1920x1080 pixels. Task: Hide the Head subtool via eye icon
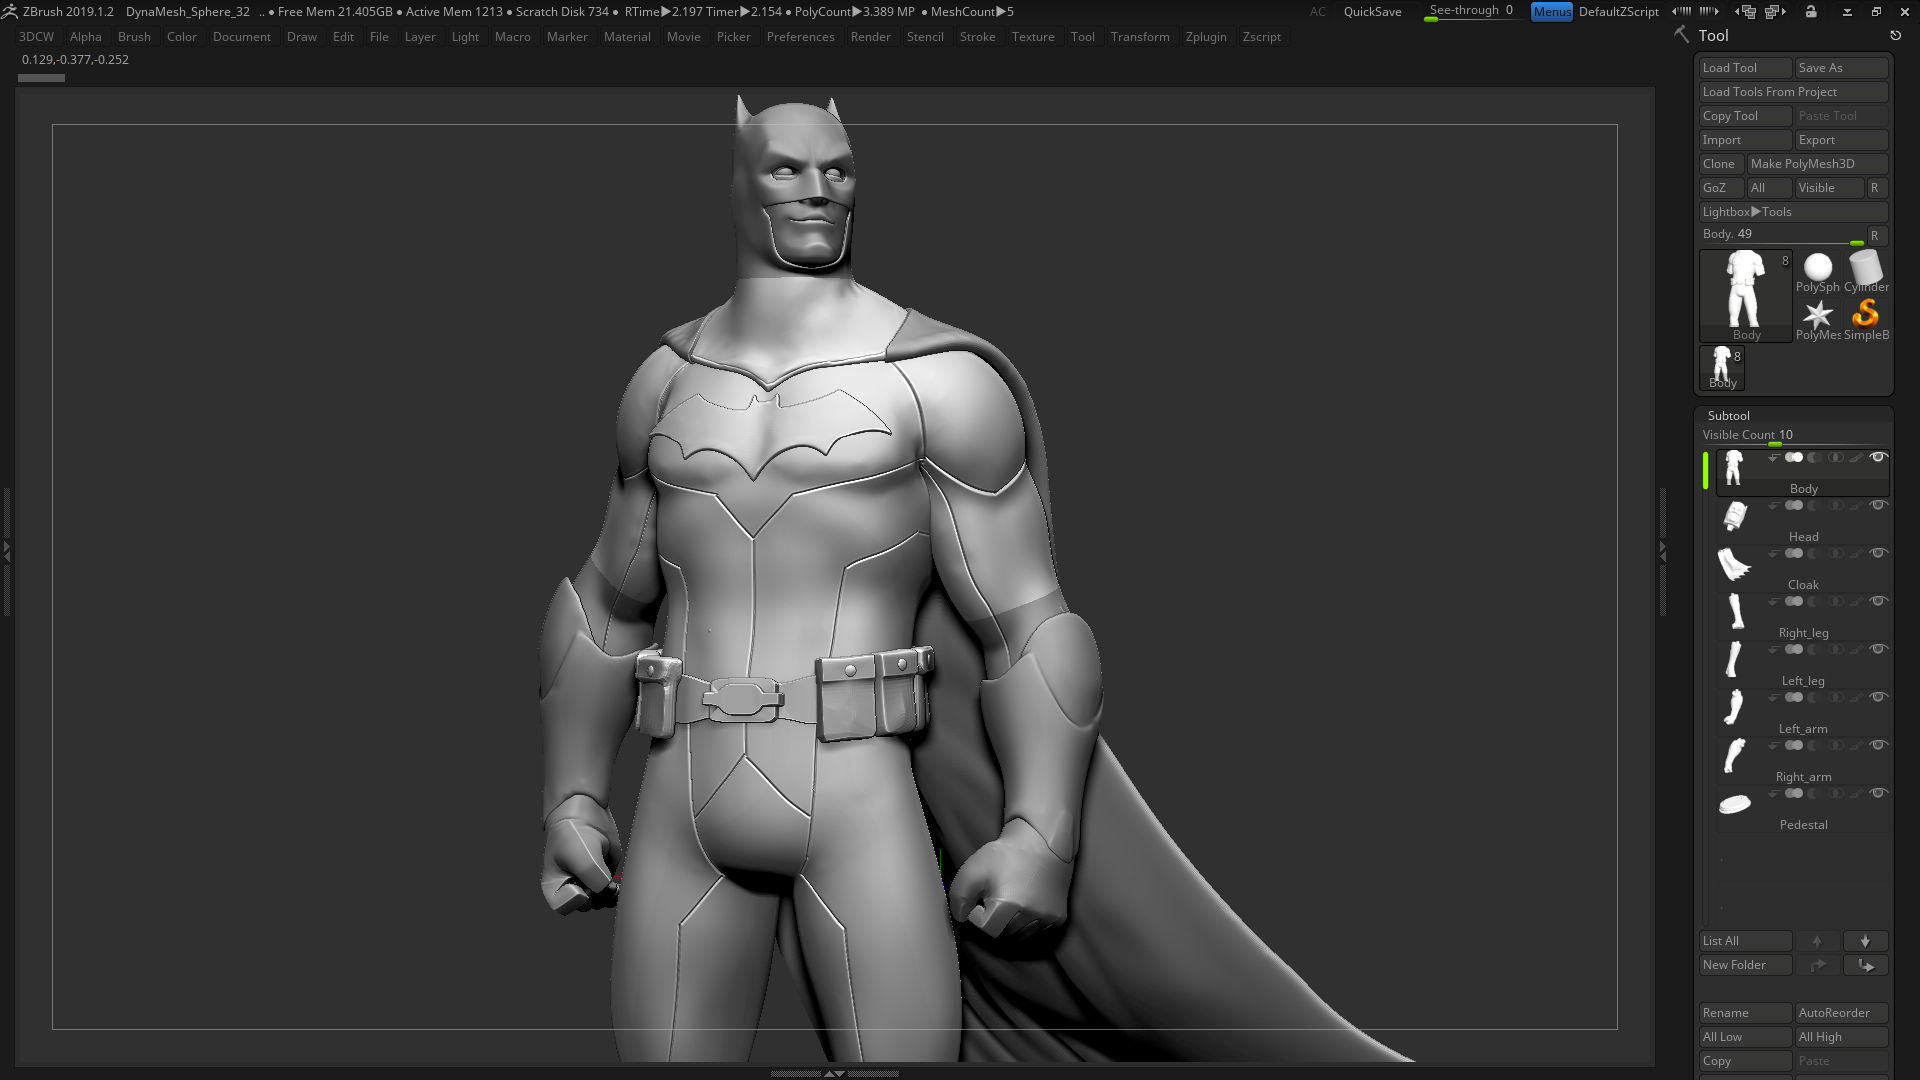1878,505
